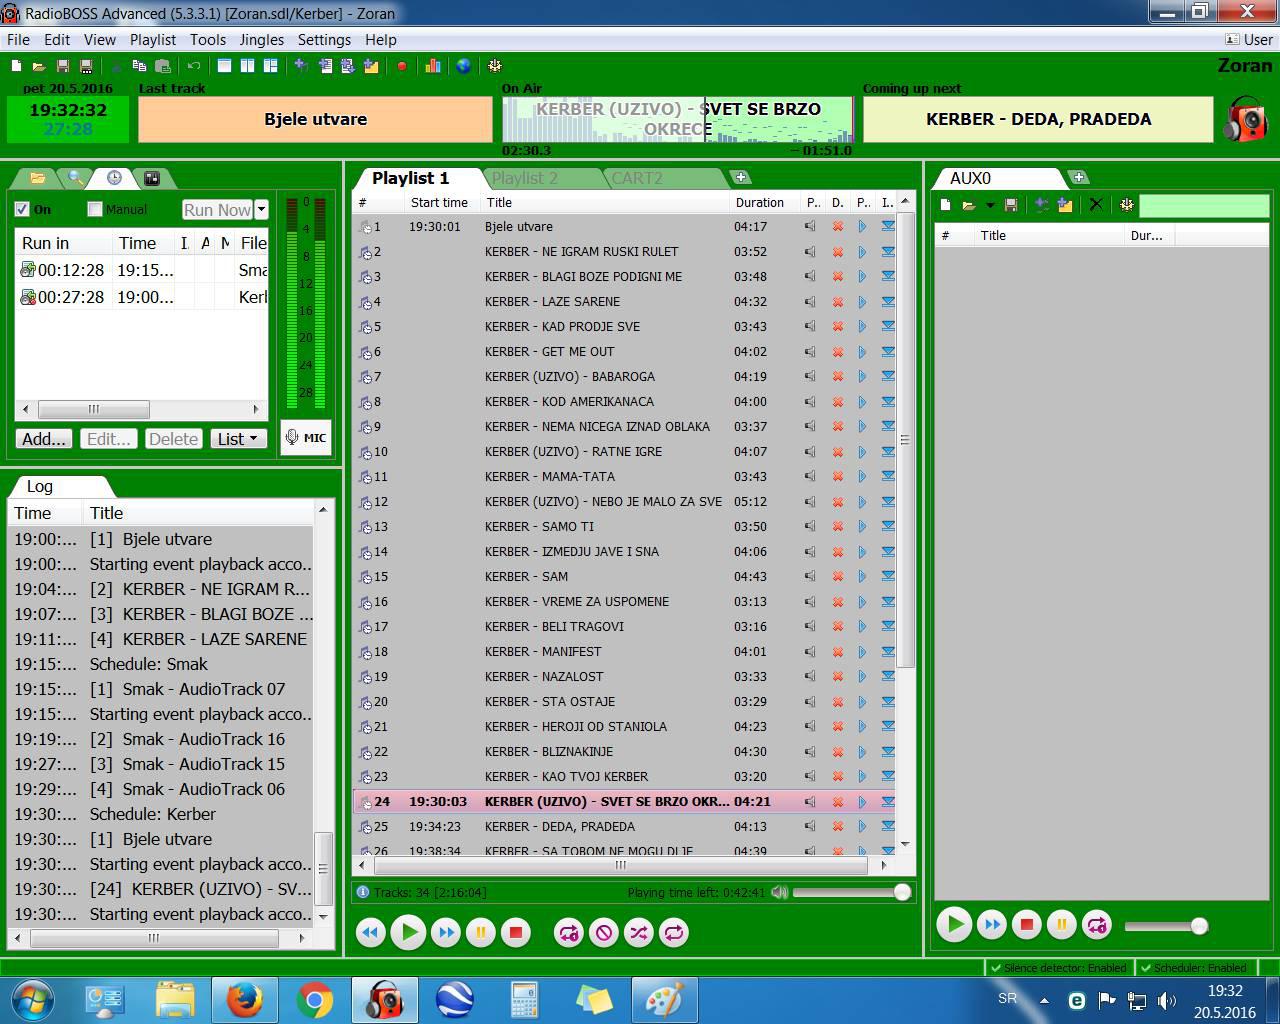The height and width of the screenshot is (1024, 1280).
Task: Toggle shuffle mode in main player
Action: click(x=638, y=932)
